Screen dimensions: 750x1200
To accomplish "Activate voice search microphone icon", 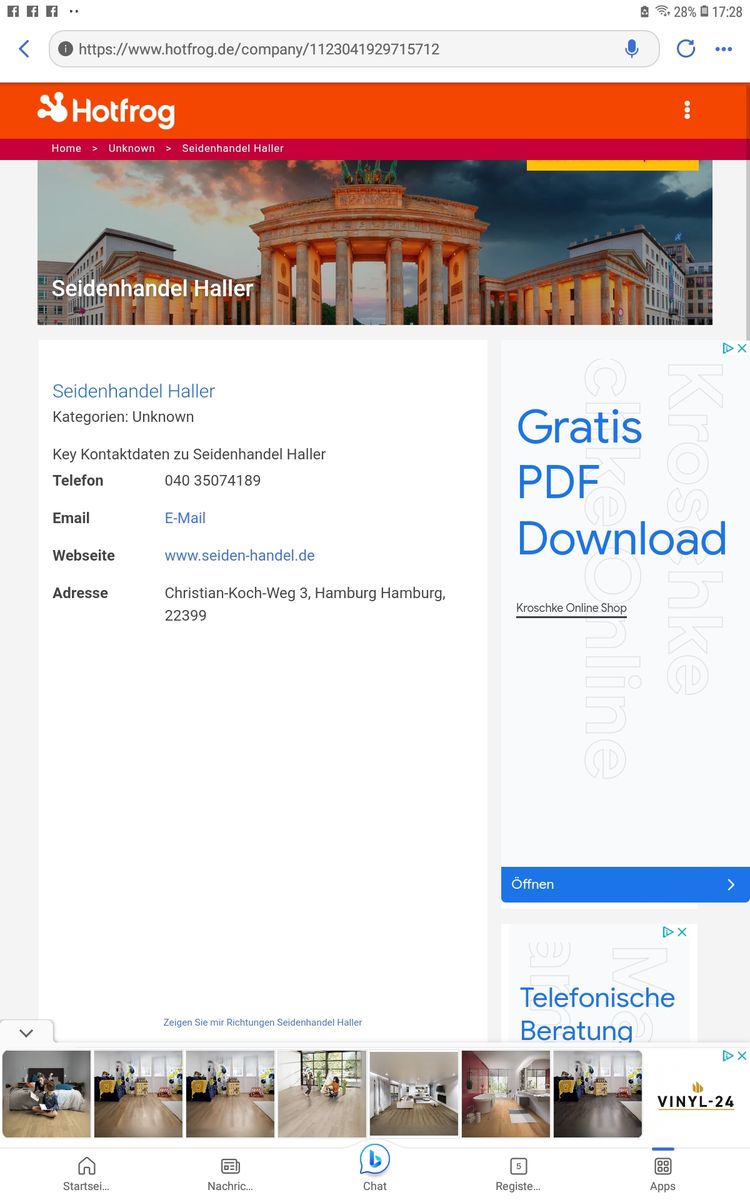I will [631, 49].
